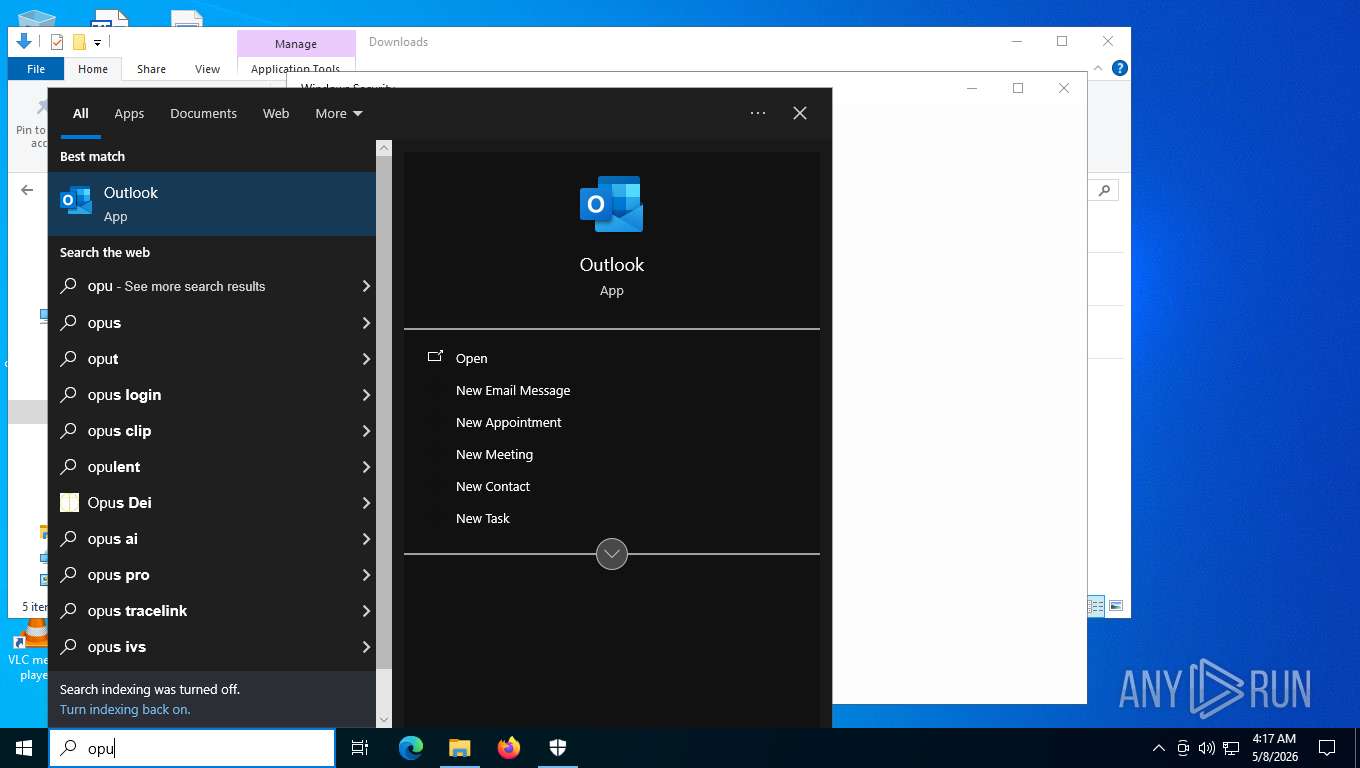1360x768 pixels.
Task: Select the Documents search tab
Action: [203, 113]
